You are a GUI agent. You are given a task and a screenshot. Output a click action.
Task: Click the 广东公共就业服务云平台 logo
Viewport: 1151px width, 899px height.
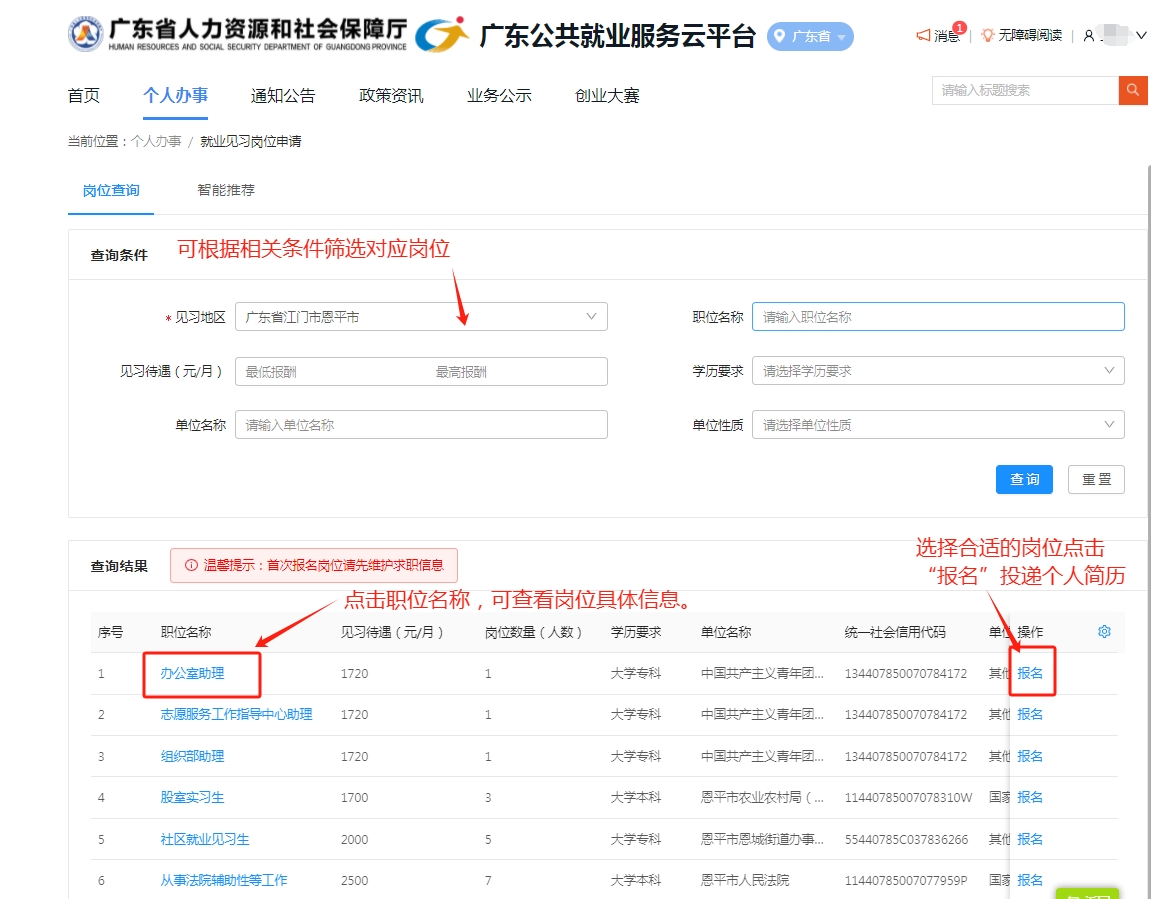click(442, 35)
